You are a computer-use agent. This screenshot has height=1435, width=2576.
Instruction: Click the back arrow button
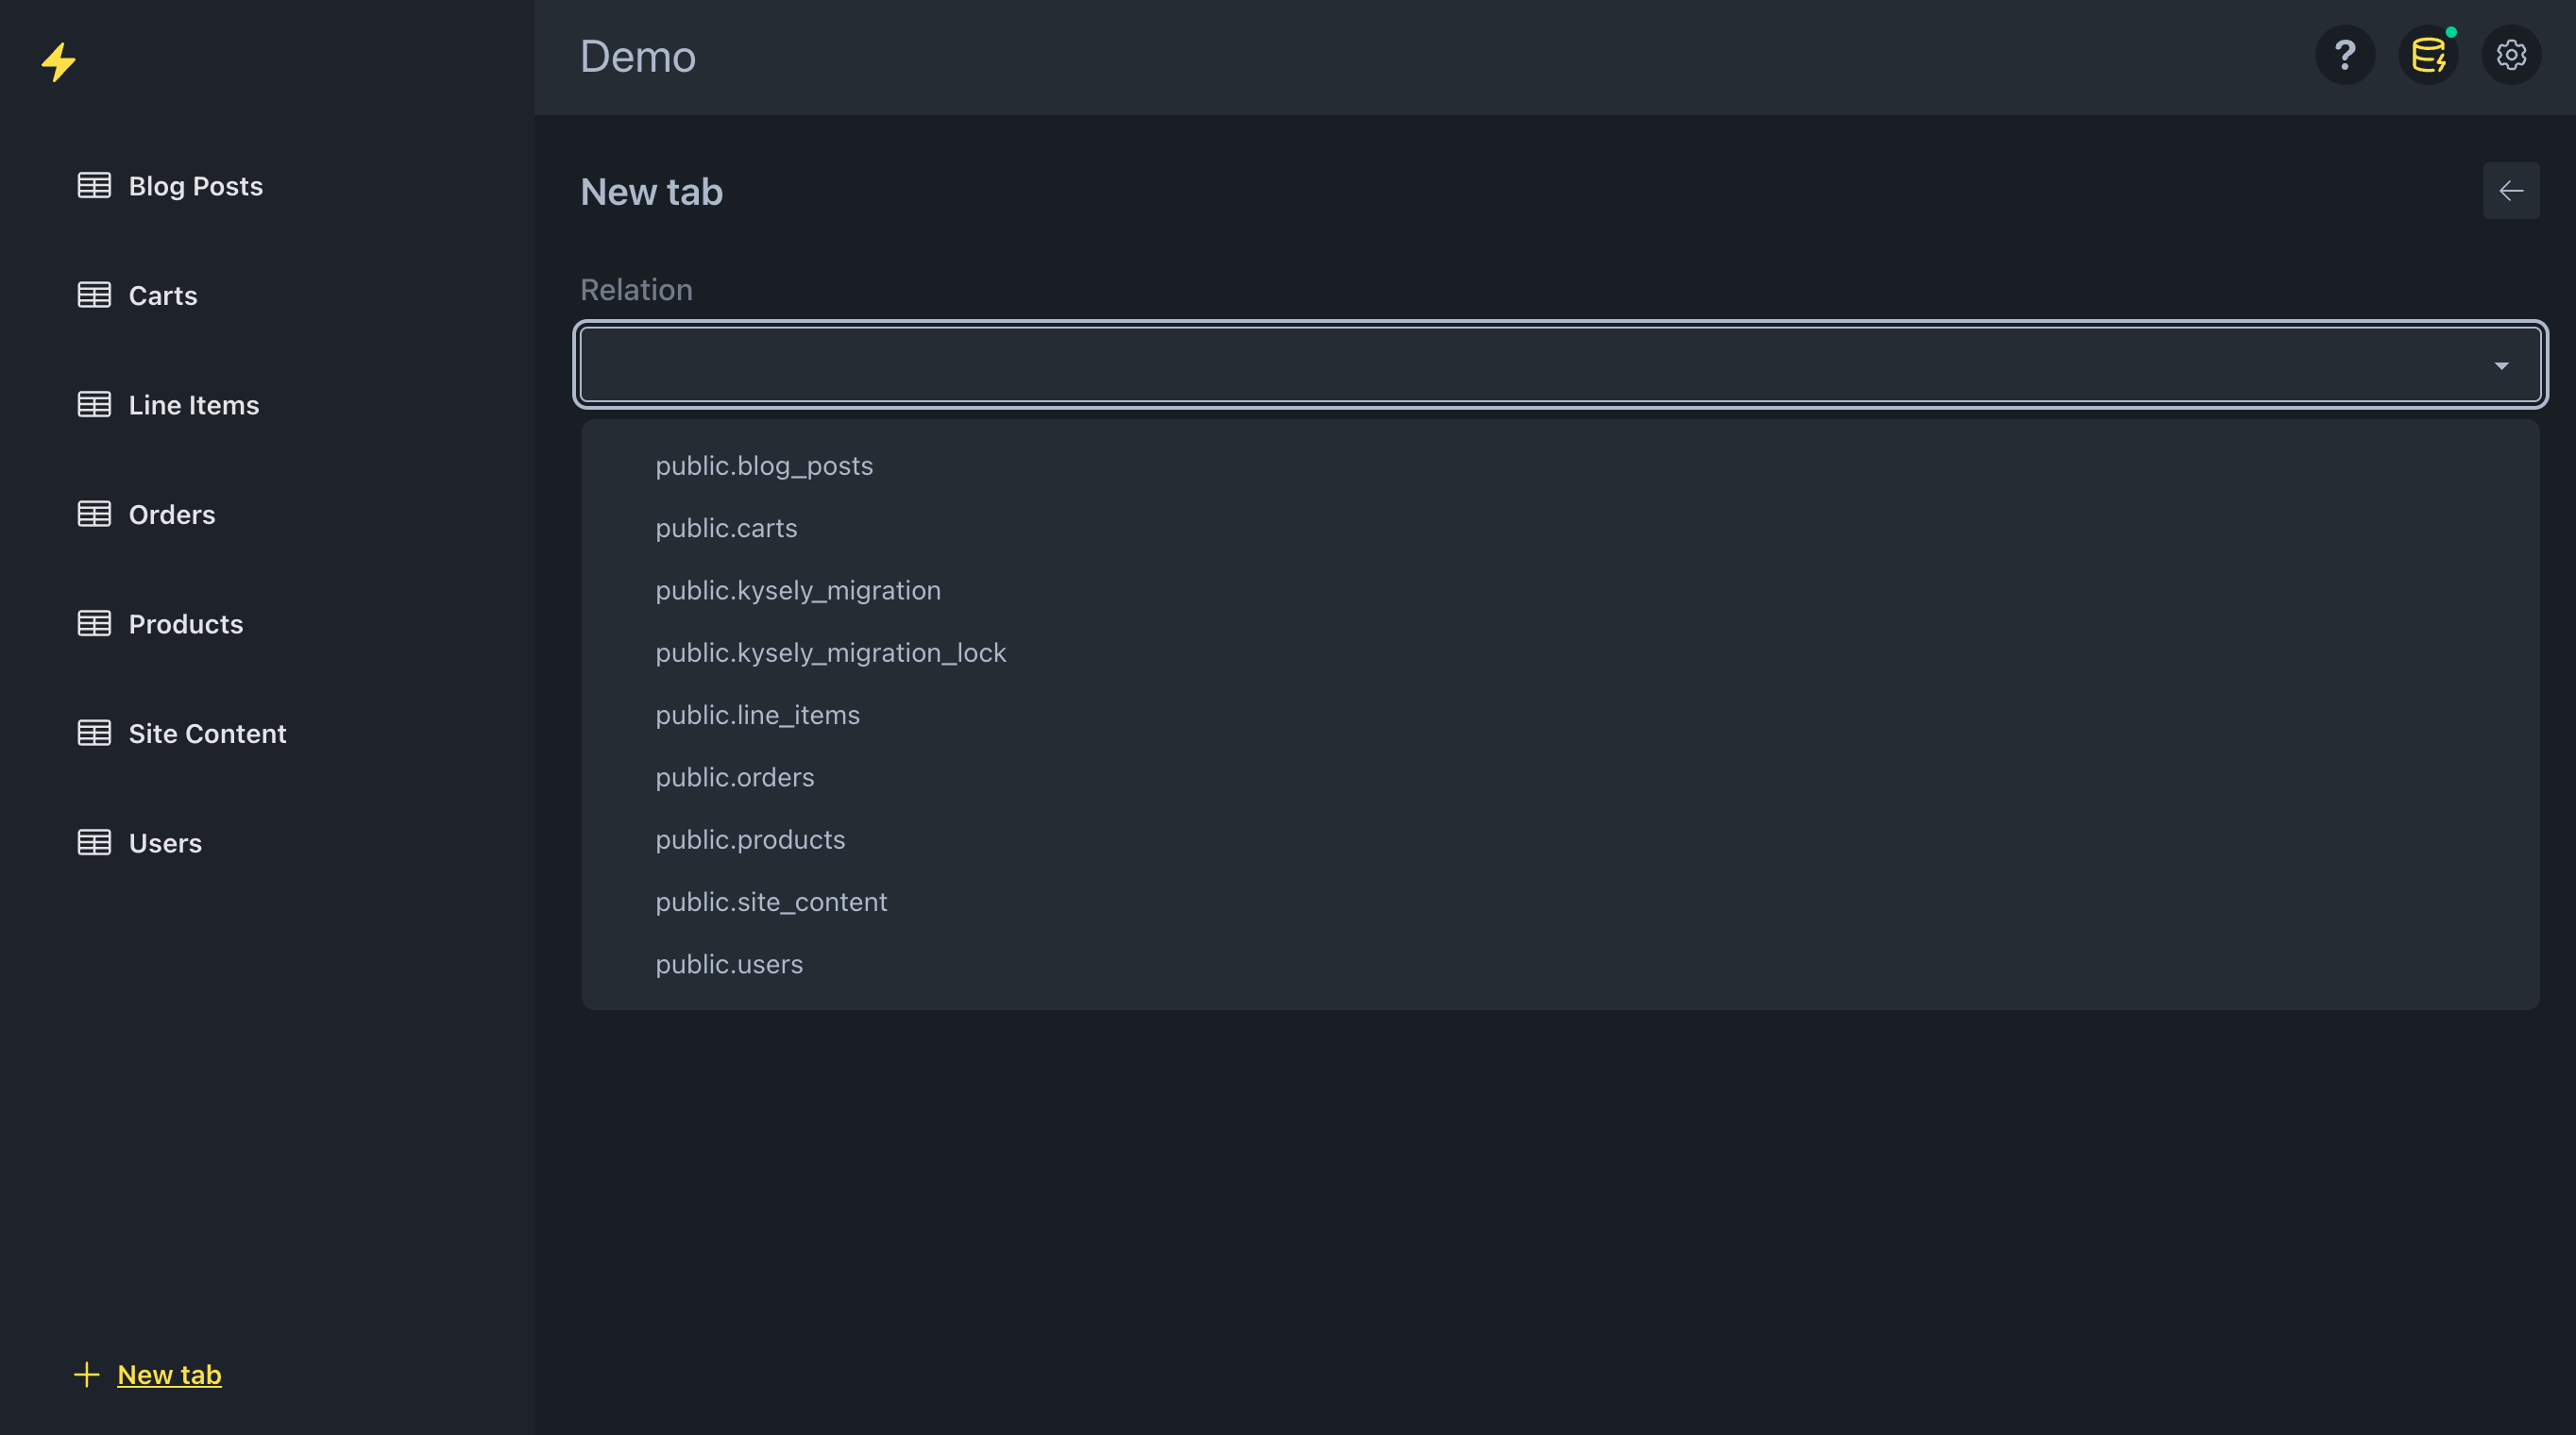[x=2511, y=190]
